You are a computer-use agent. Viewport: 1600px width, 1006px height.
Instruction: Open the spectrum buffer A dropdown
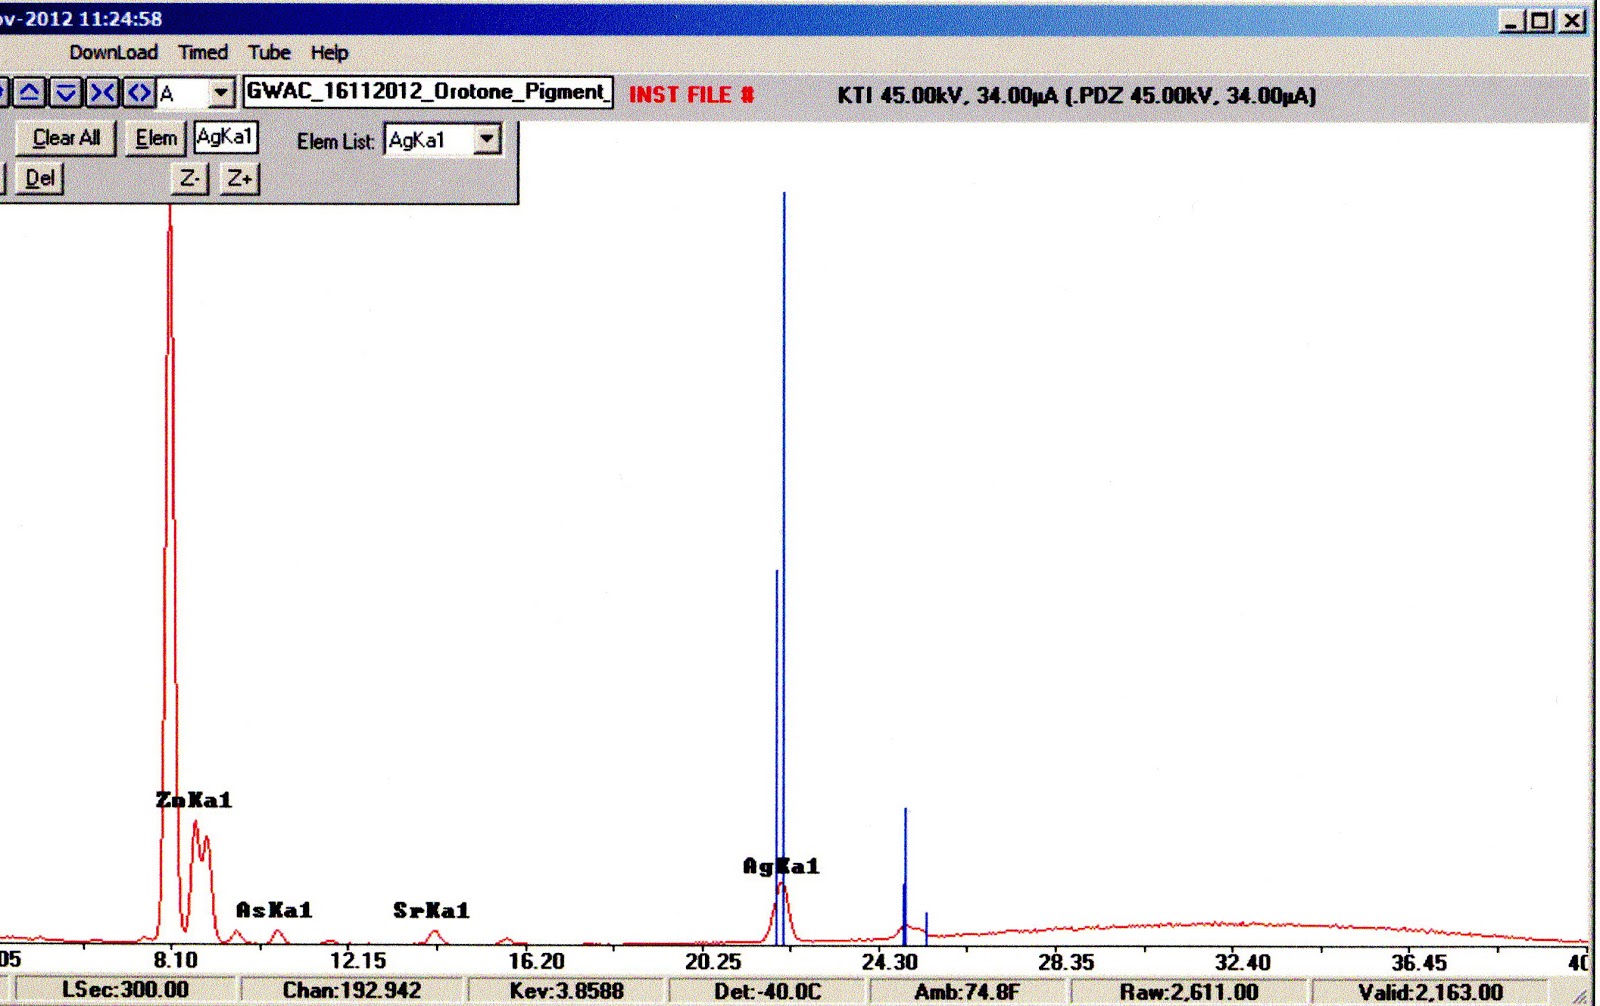pyautogui.click(x=222, y=92)
